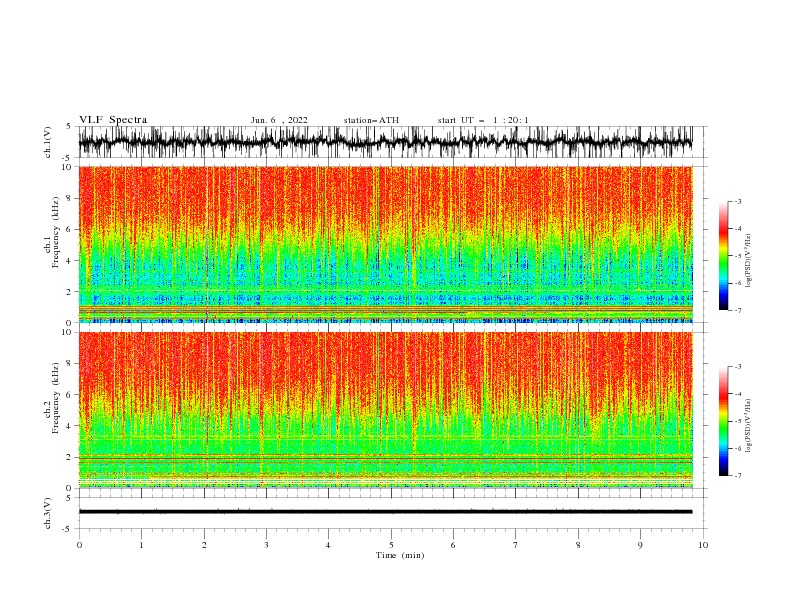Viewport: 792px width, 612px height.
Task: Click the time axis tick label '5'
Action: [x=391, y=545]
